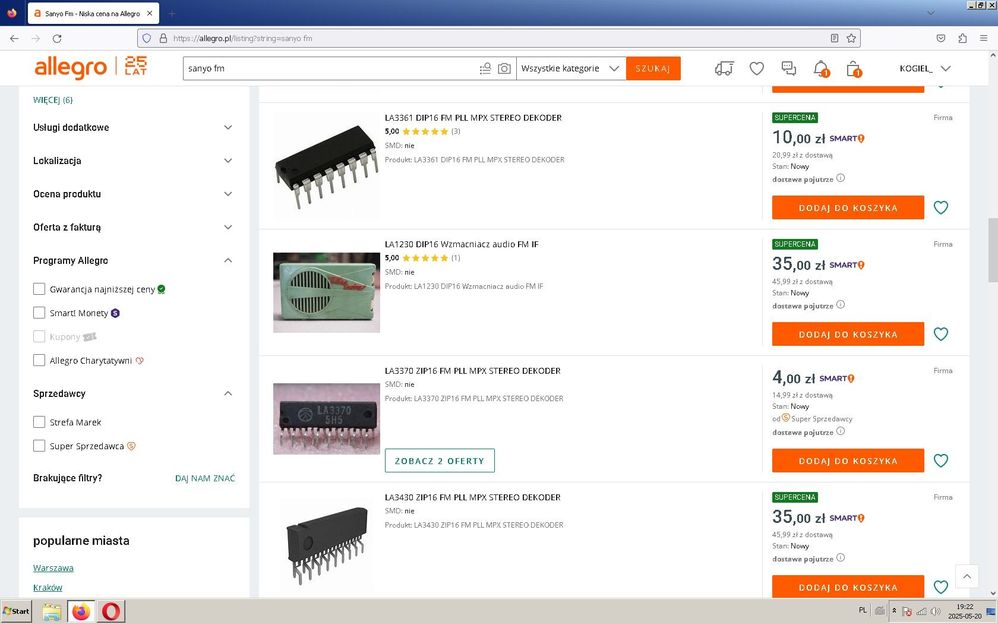
Task: Open search options icon in the search box
Action: coord(485,68)
